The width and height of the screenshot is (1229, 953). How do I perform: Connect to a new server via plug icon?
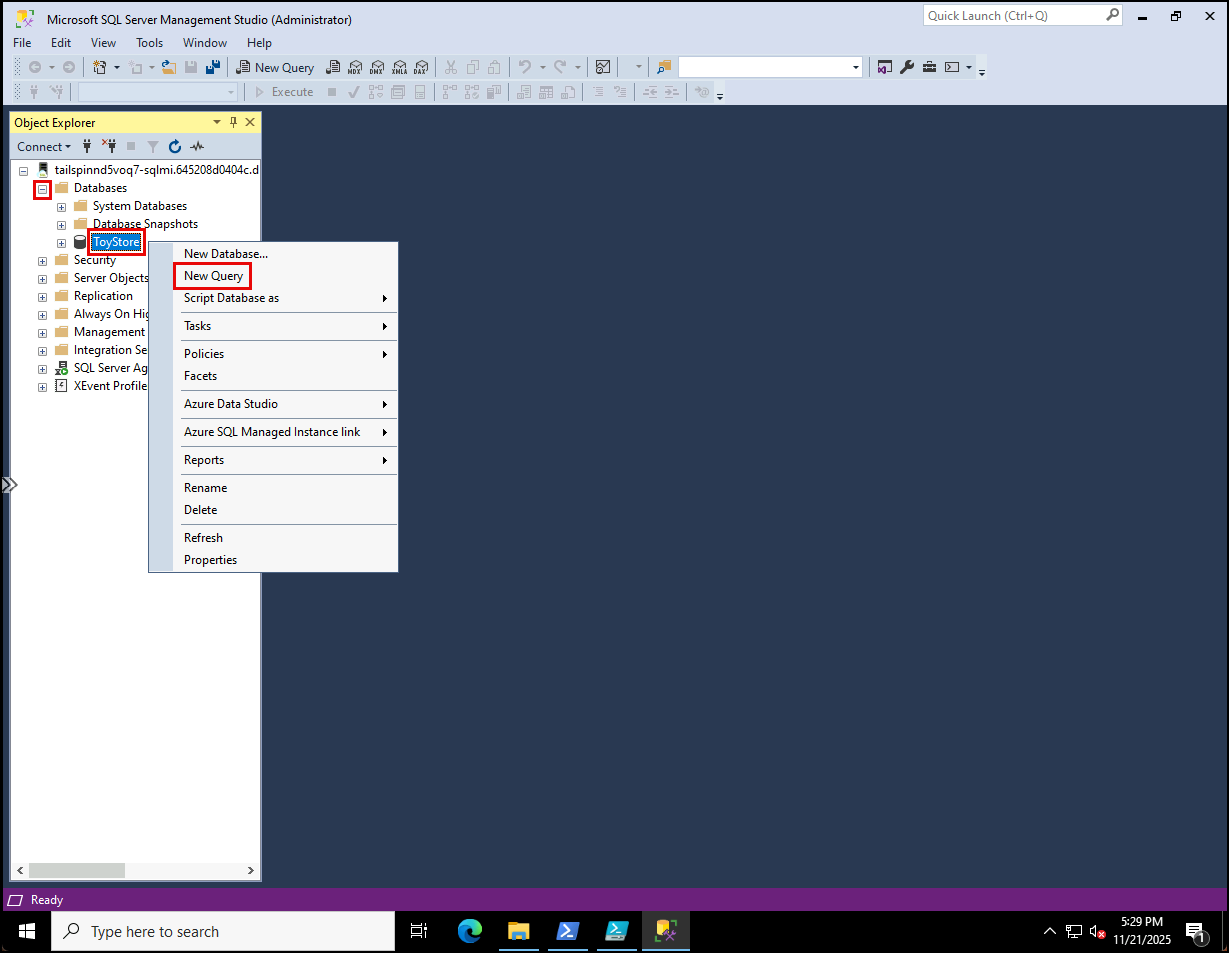point(87,147)
